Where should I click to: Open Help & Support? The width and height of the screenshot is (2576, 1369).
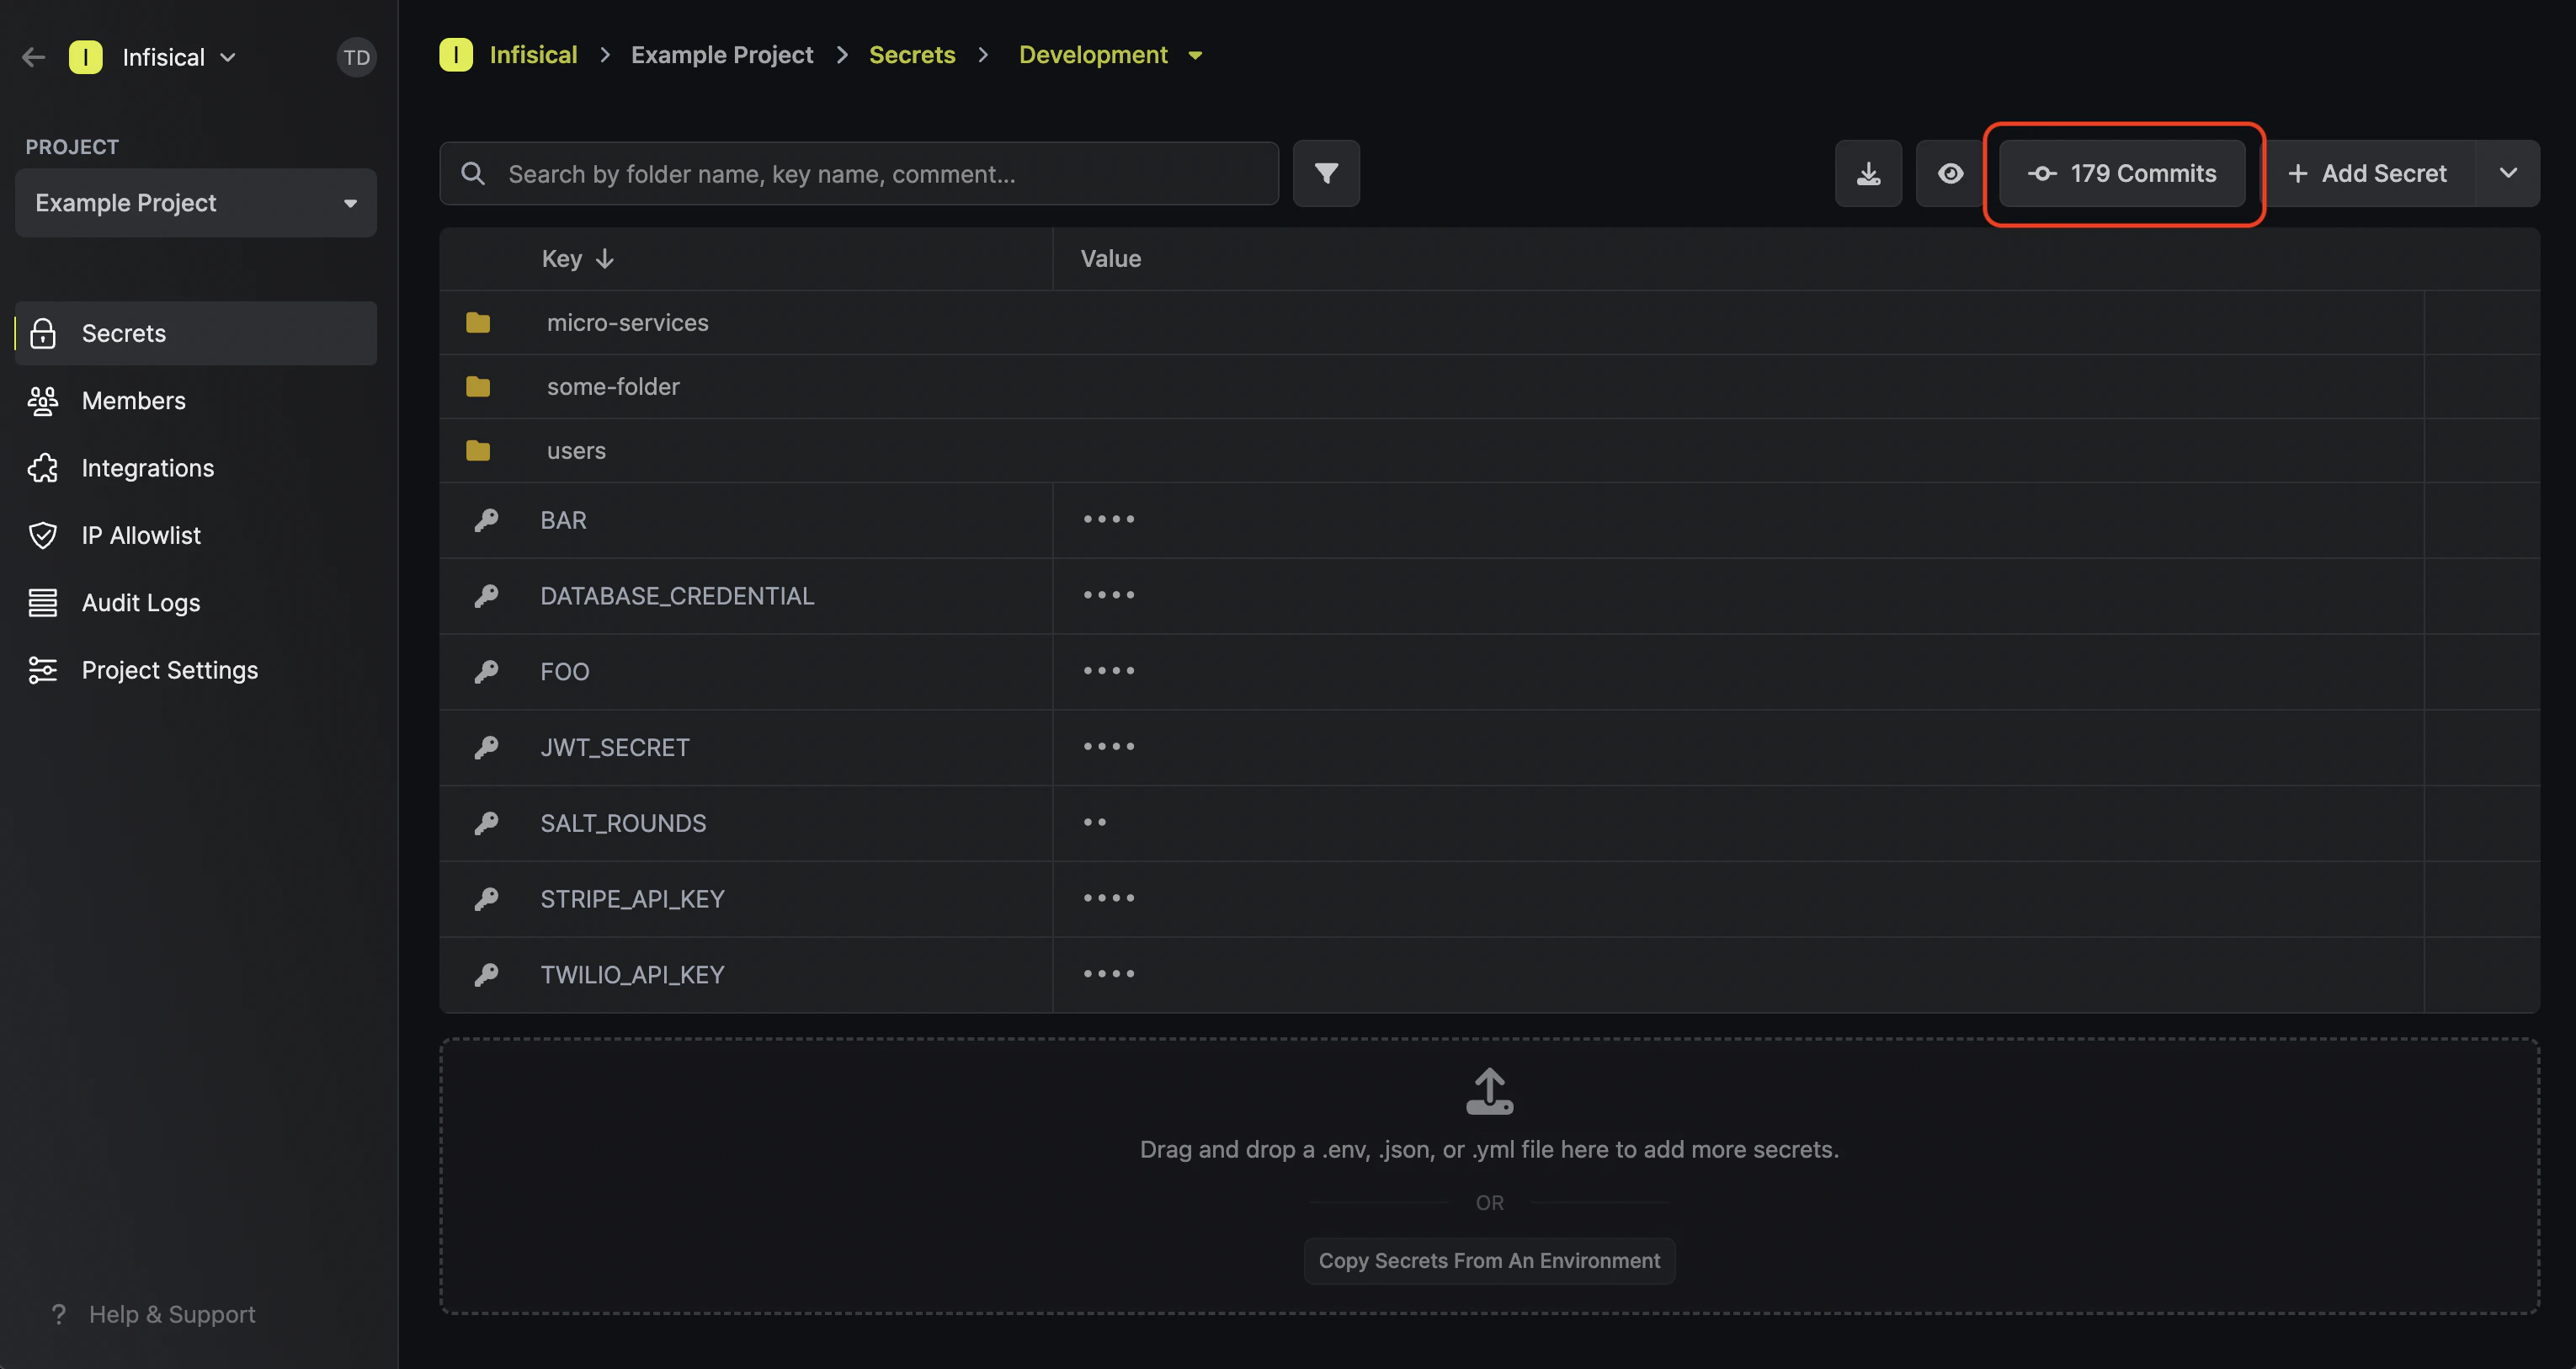tap(153, 1314)
